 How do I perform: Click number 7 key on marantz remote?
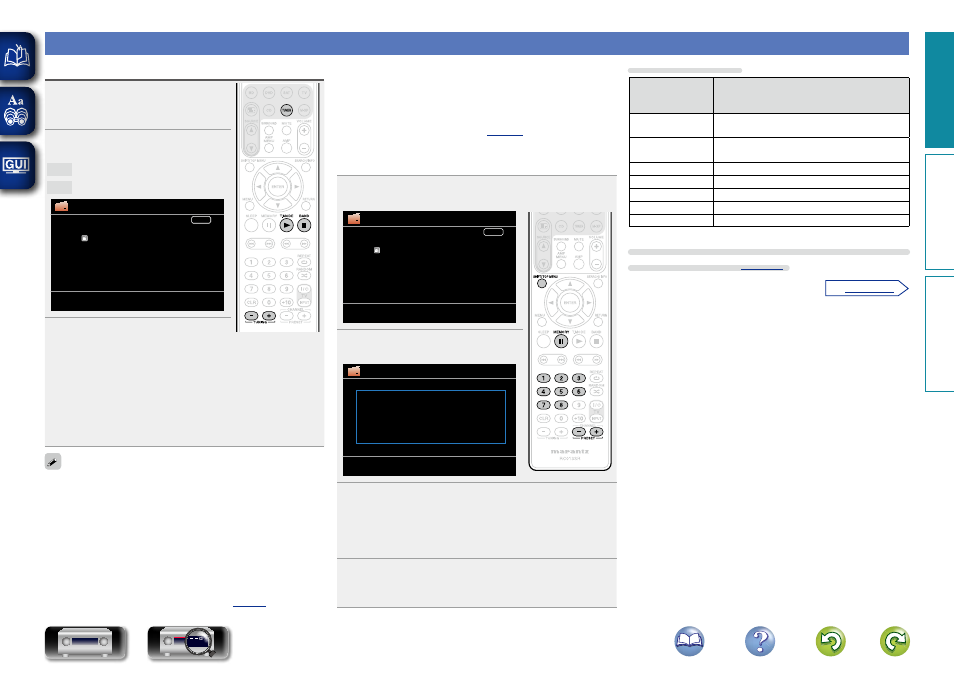pos(543,405)
